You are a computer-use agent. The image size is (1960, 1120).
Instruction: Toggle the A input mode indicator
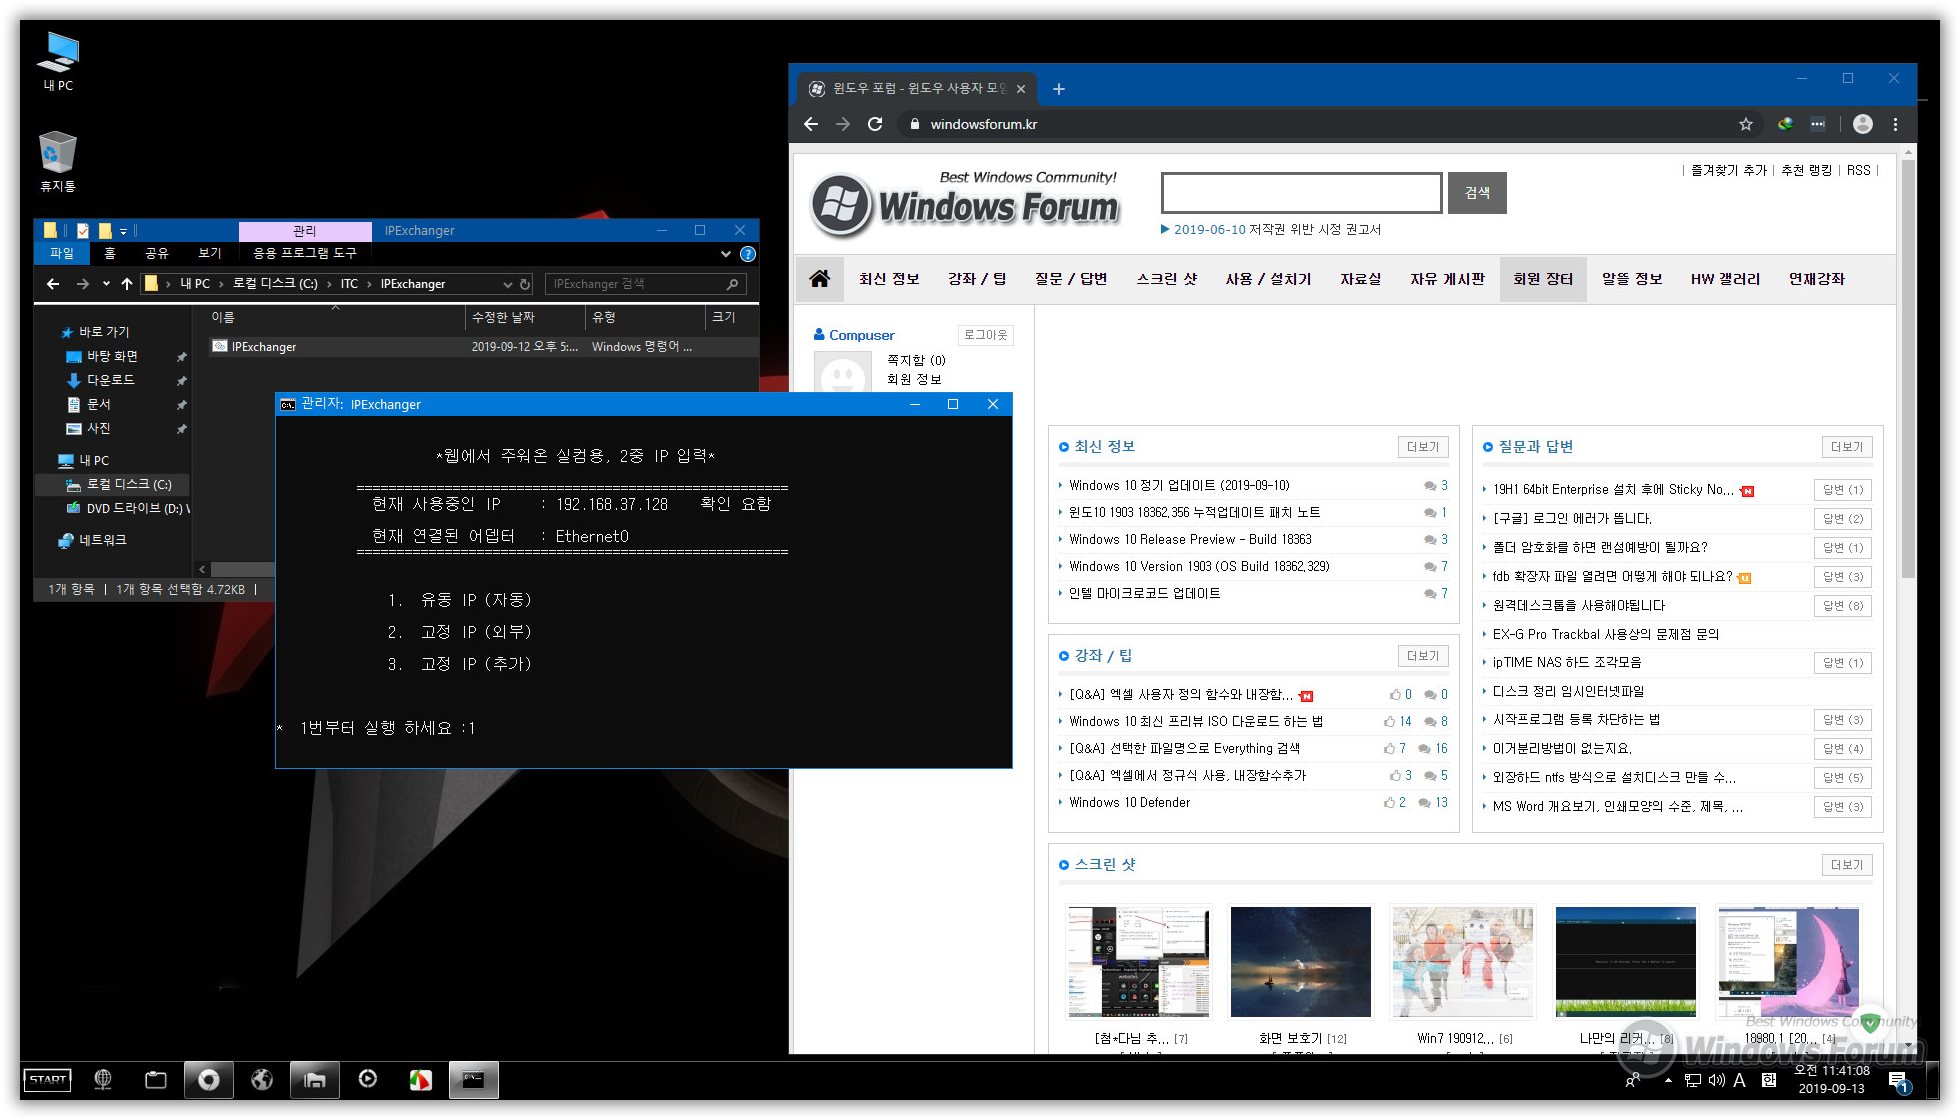pyautogui.click(x=1740, y=1080)
